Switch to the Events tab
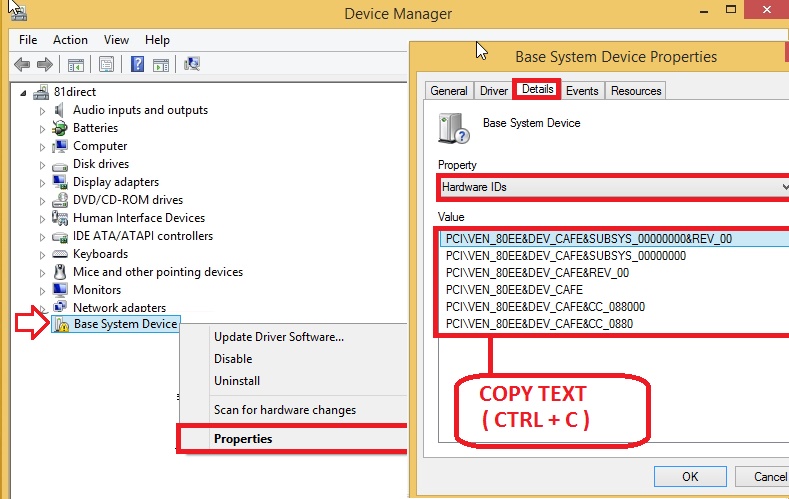Viewport: 789px width, 499px height. coord(582,91)
